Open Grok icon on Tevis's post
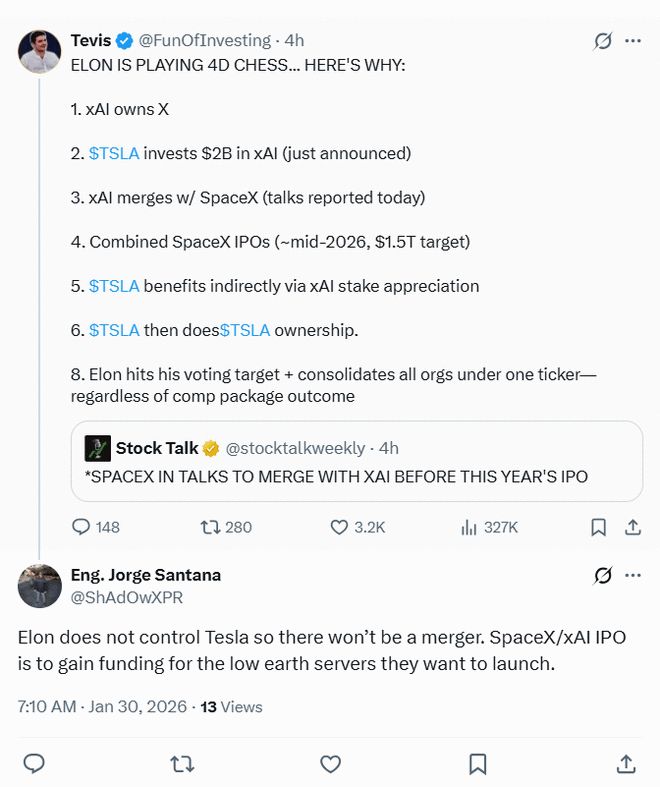This screenshot has width=660, height=787. click(602, 41)
